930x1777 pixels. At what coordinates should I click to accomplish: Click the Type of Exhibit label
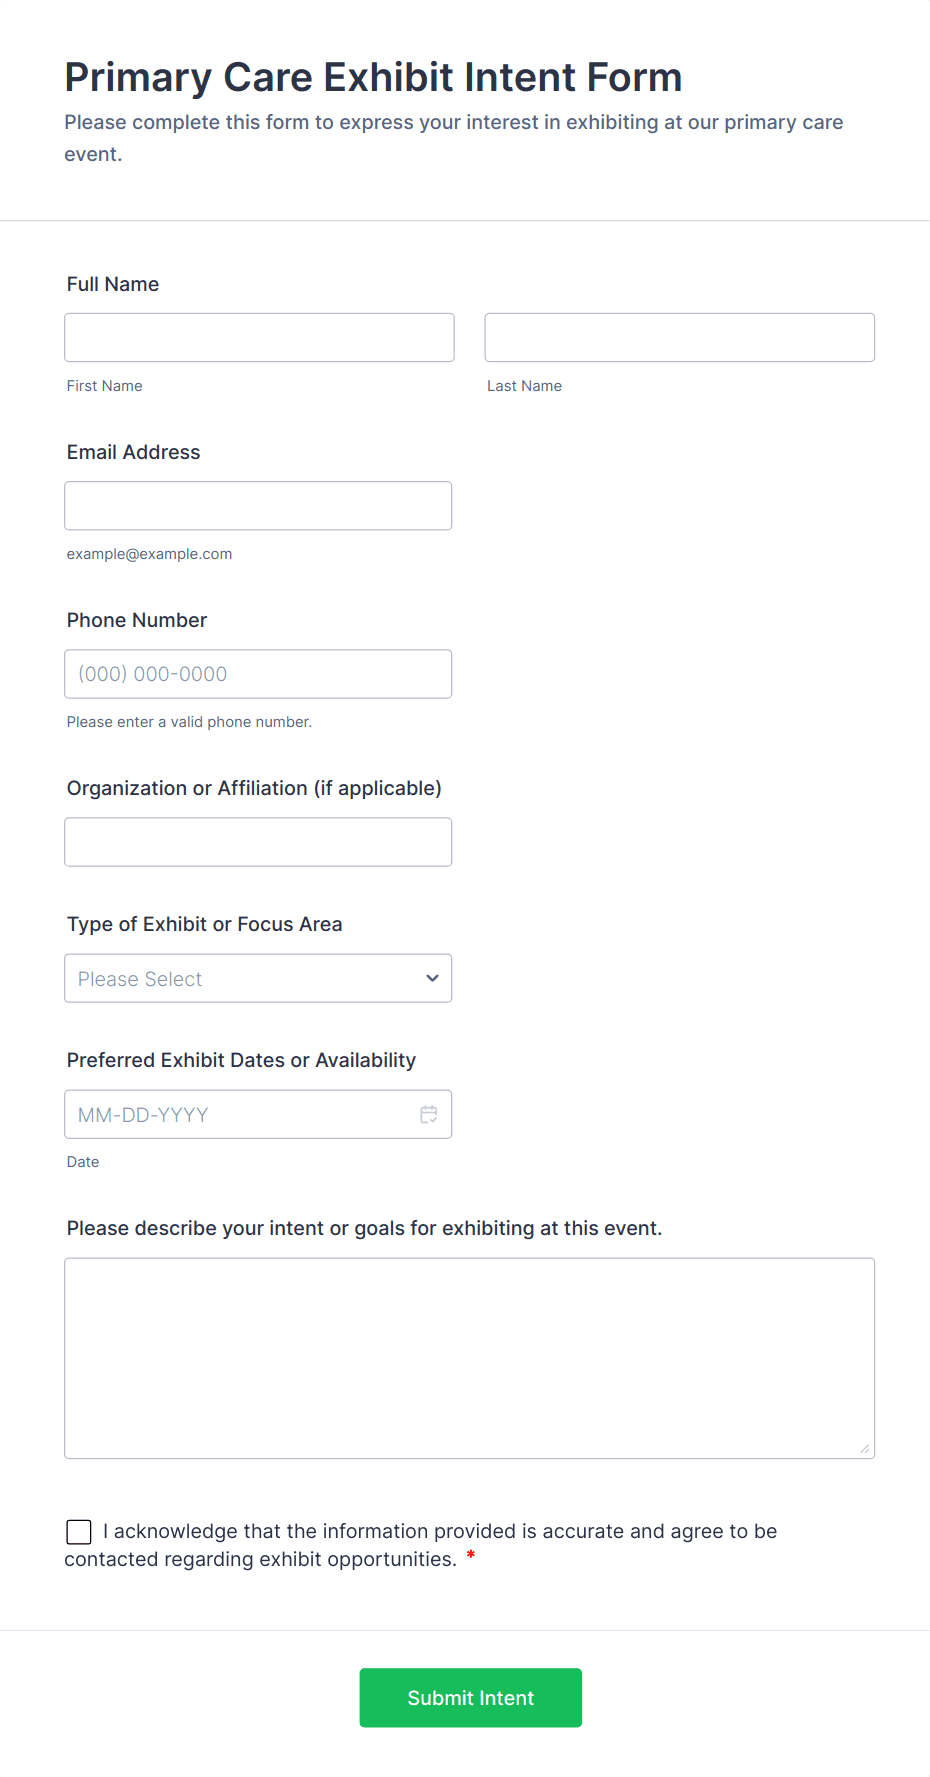pyautogui.click(x=205, y=924)
